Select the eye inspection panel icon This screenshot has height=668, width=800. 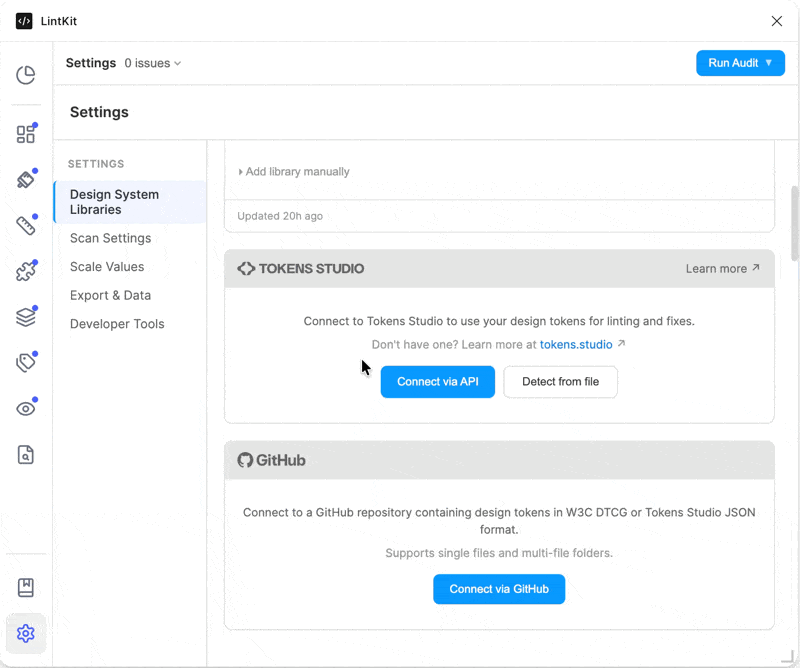pos(26,408)
